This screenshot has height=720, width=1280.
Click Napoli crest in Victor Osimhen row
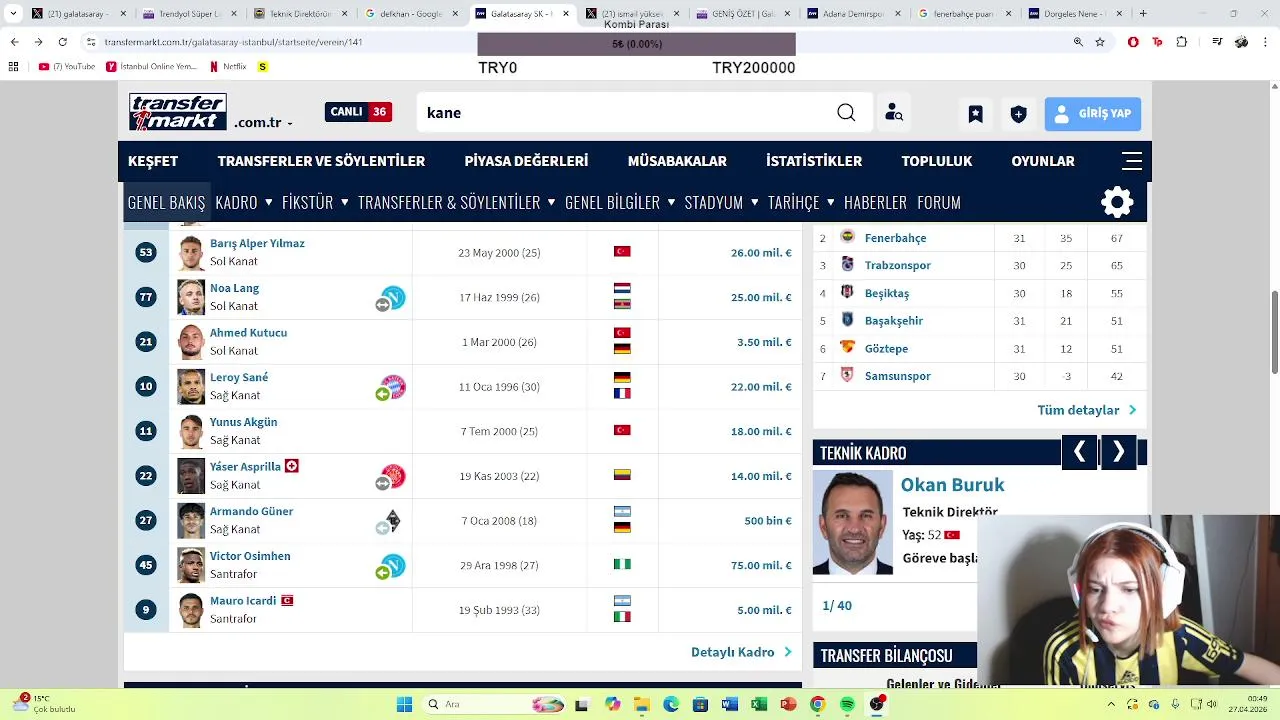click(x=394, y=565)
